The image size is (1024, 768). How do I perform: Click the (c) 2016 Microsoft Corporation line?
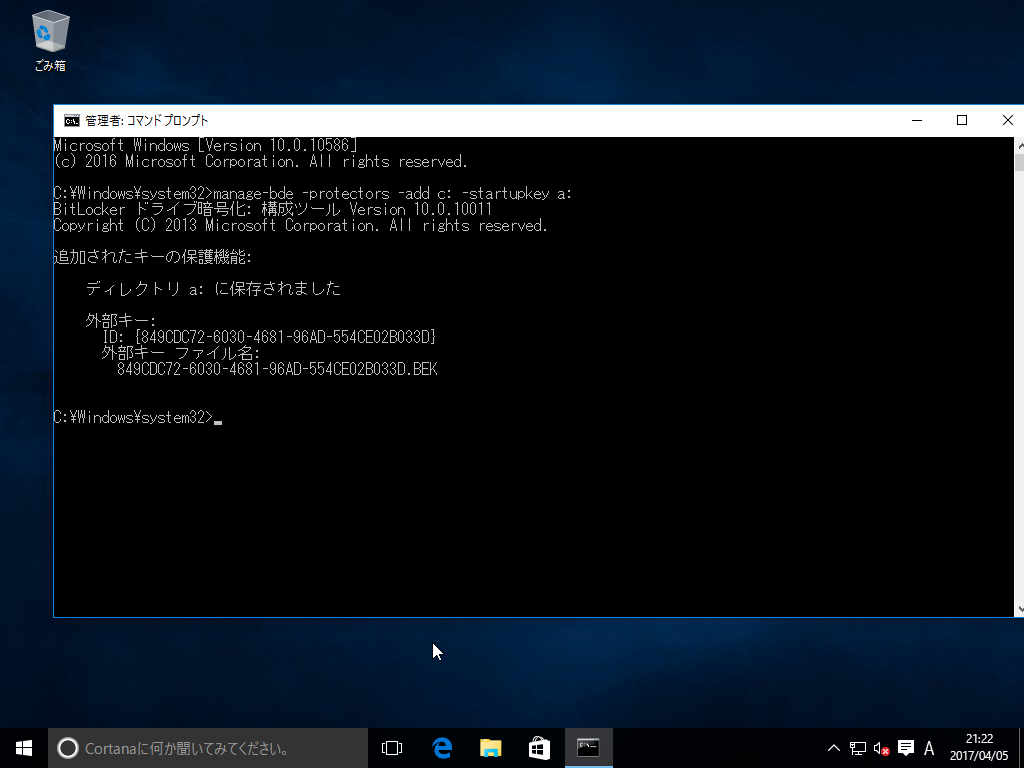tap(261, 161)
